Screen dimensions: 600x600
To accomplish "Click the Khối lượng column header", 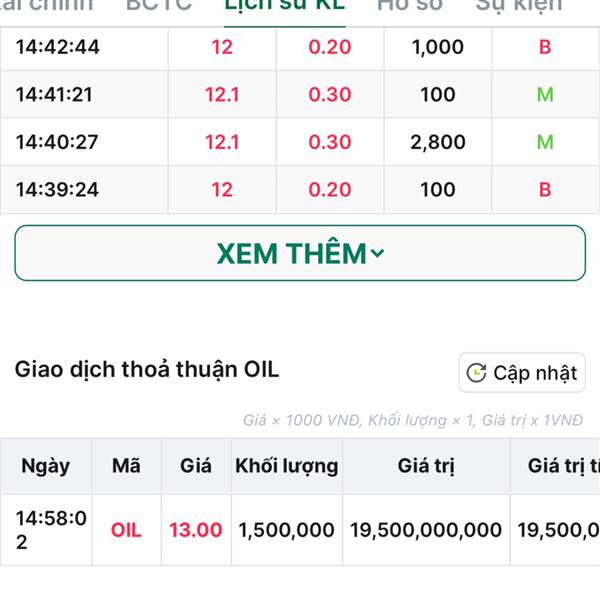I will pos(287,466).
